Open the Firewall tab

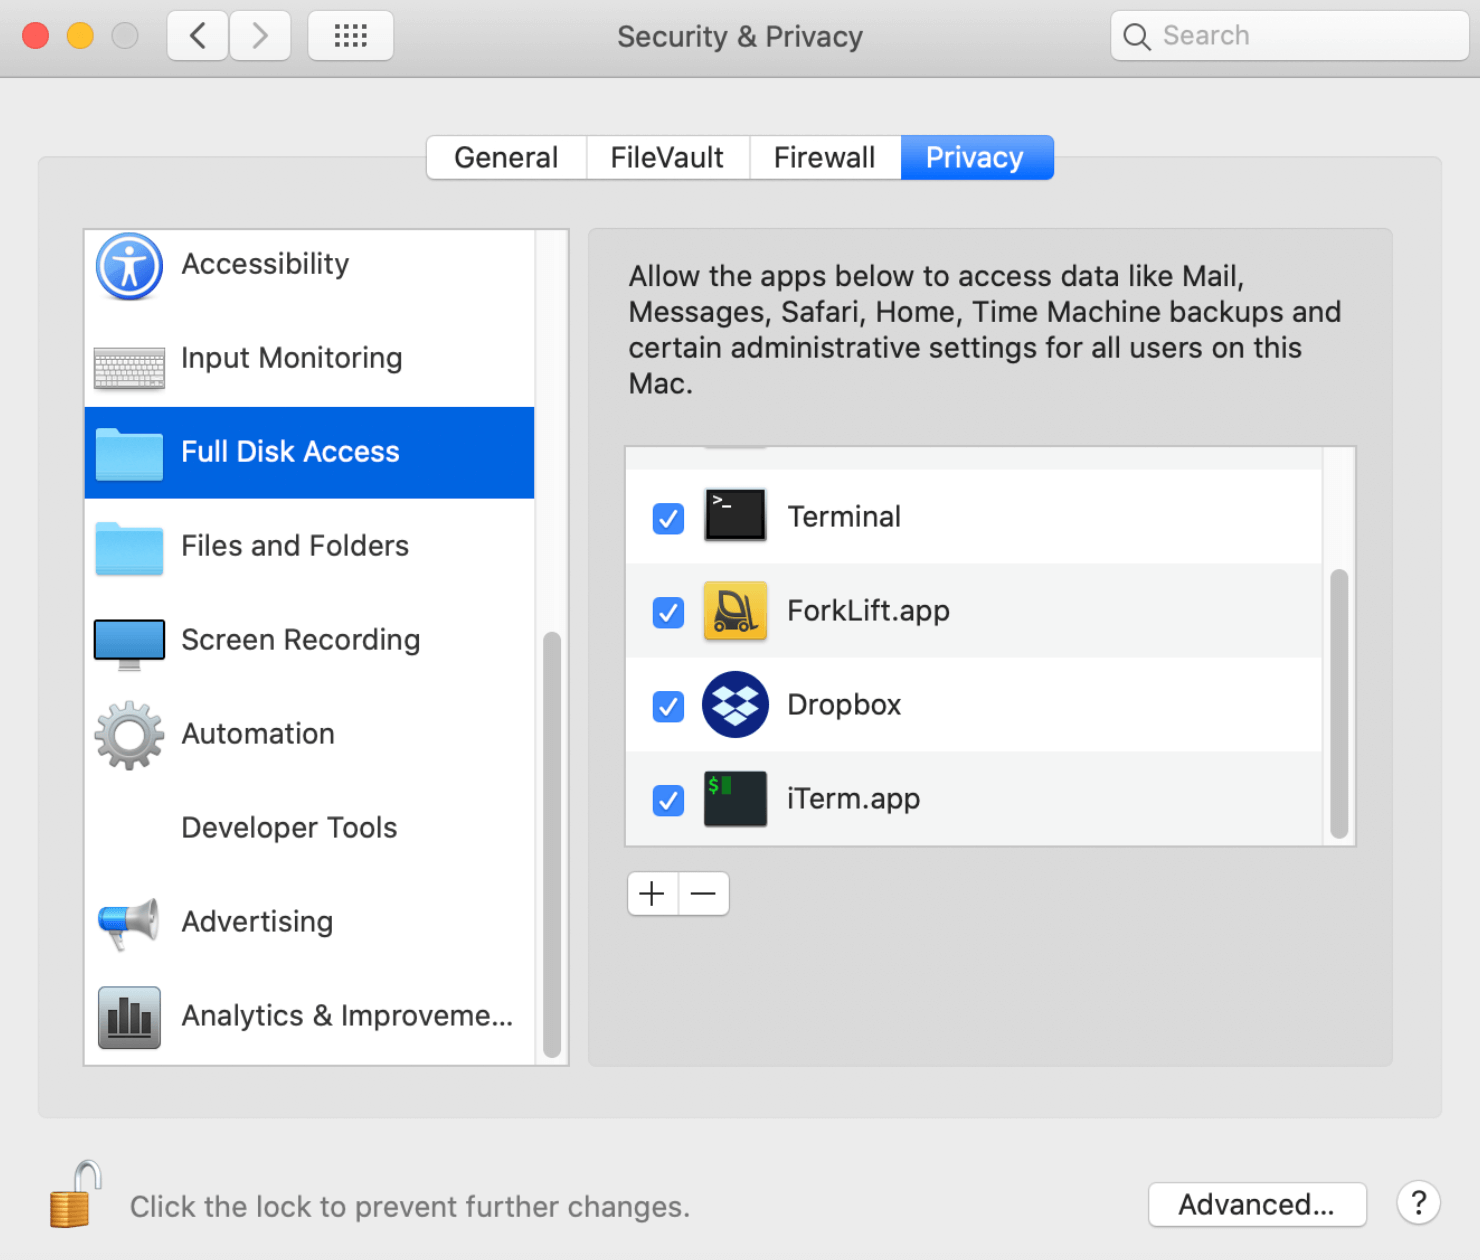click(x=824, y=157)
